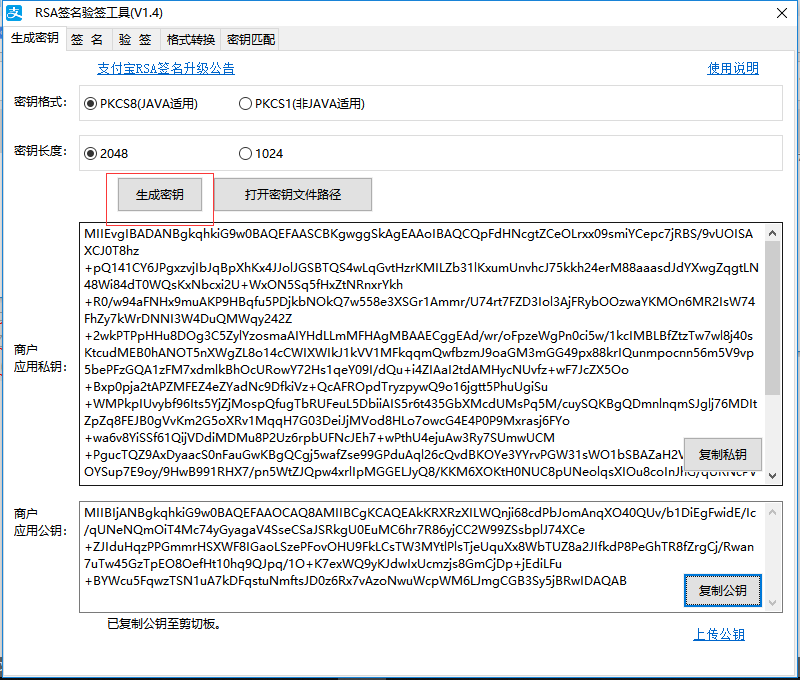Open the 使用说明 link
This screenshot has height=680, width=800.
click(x=733, y=68)
